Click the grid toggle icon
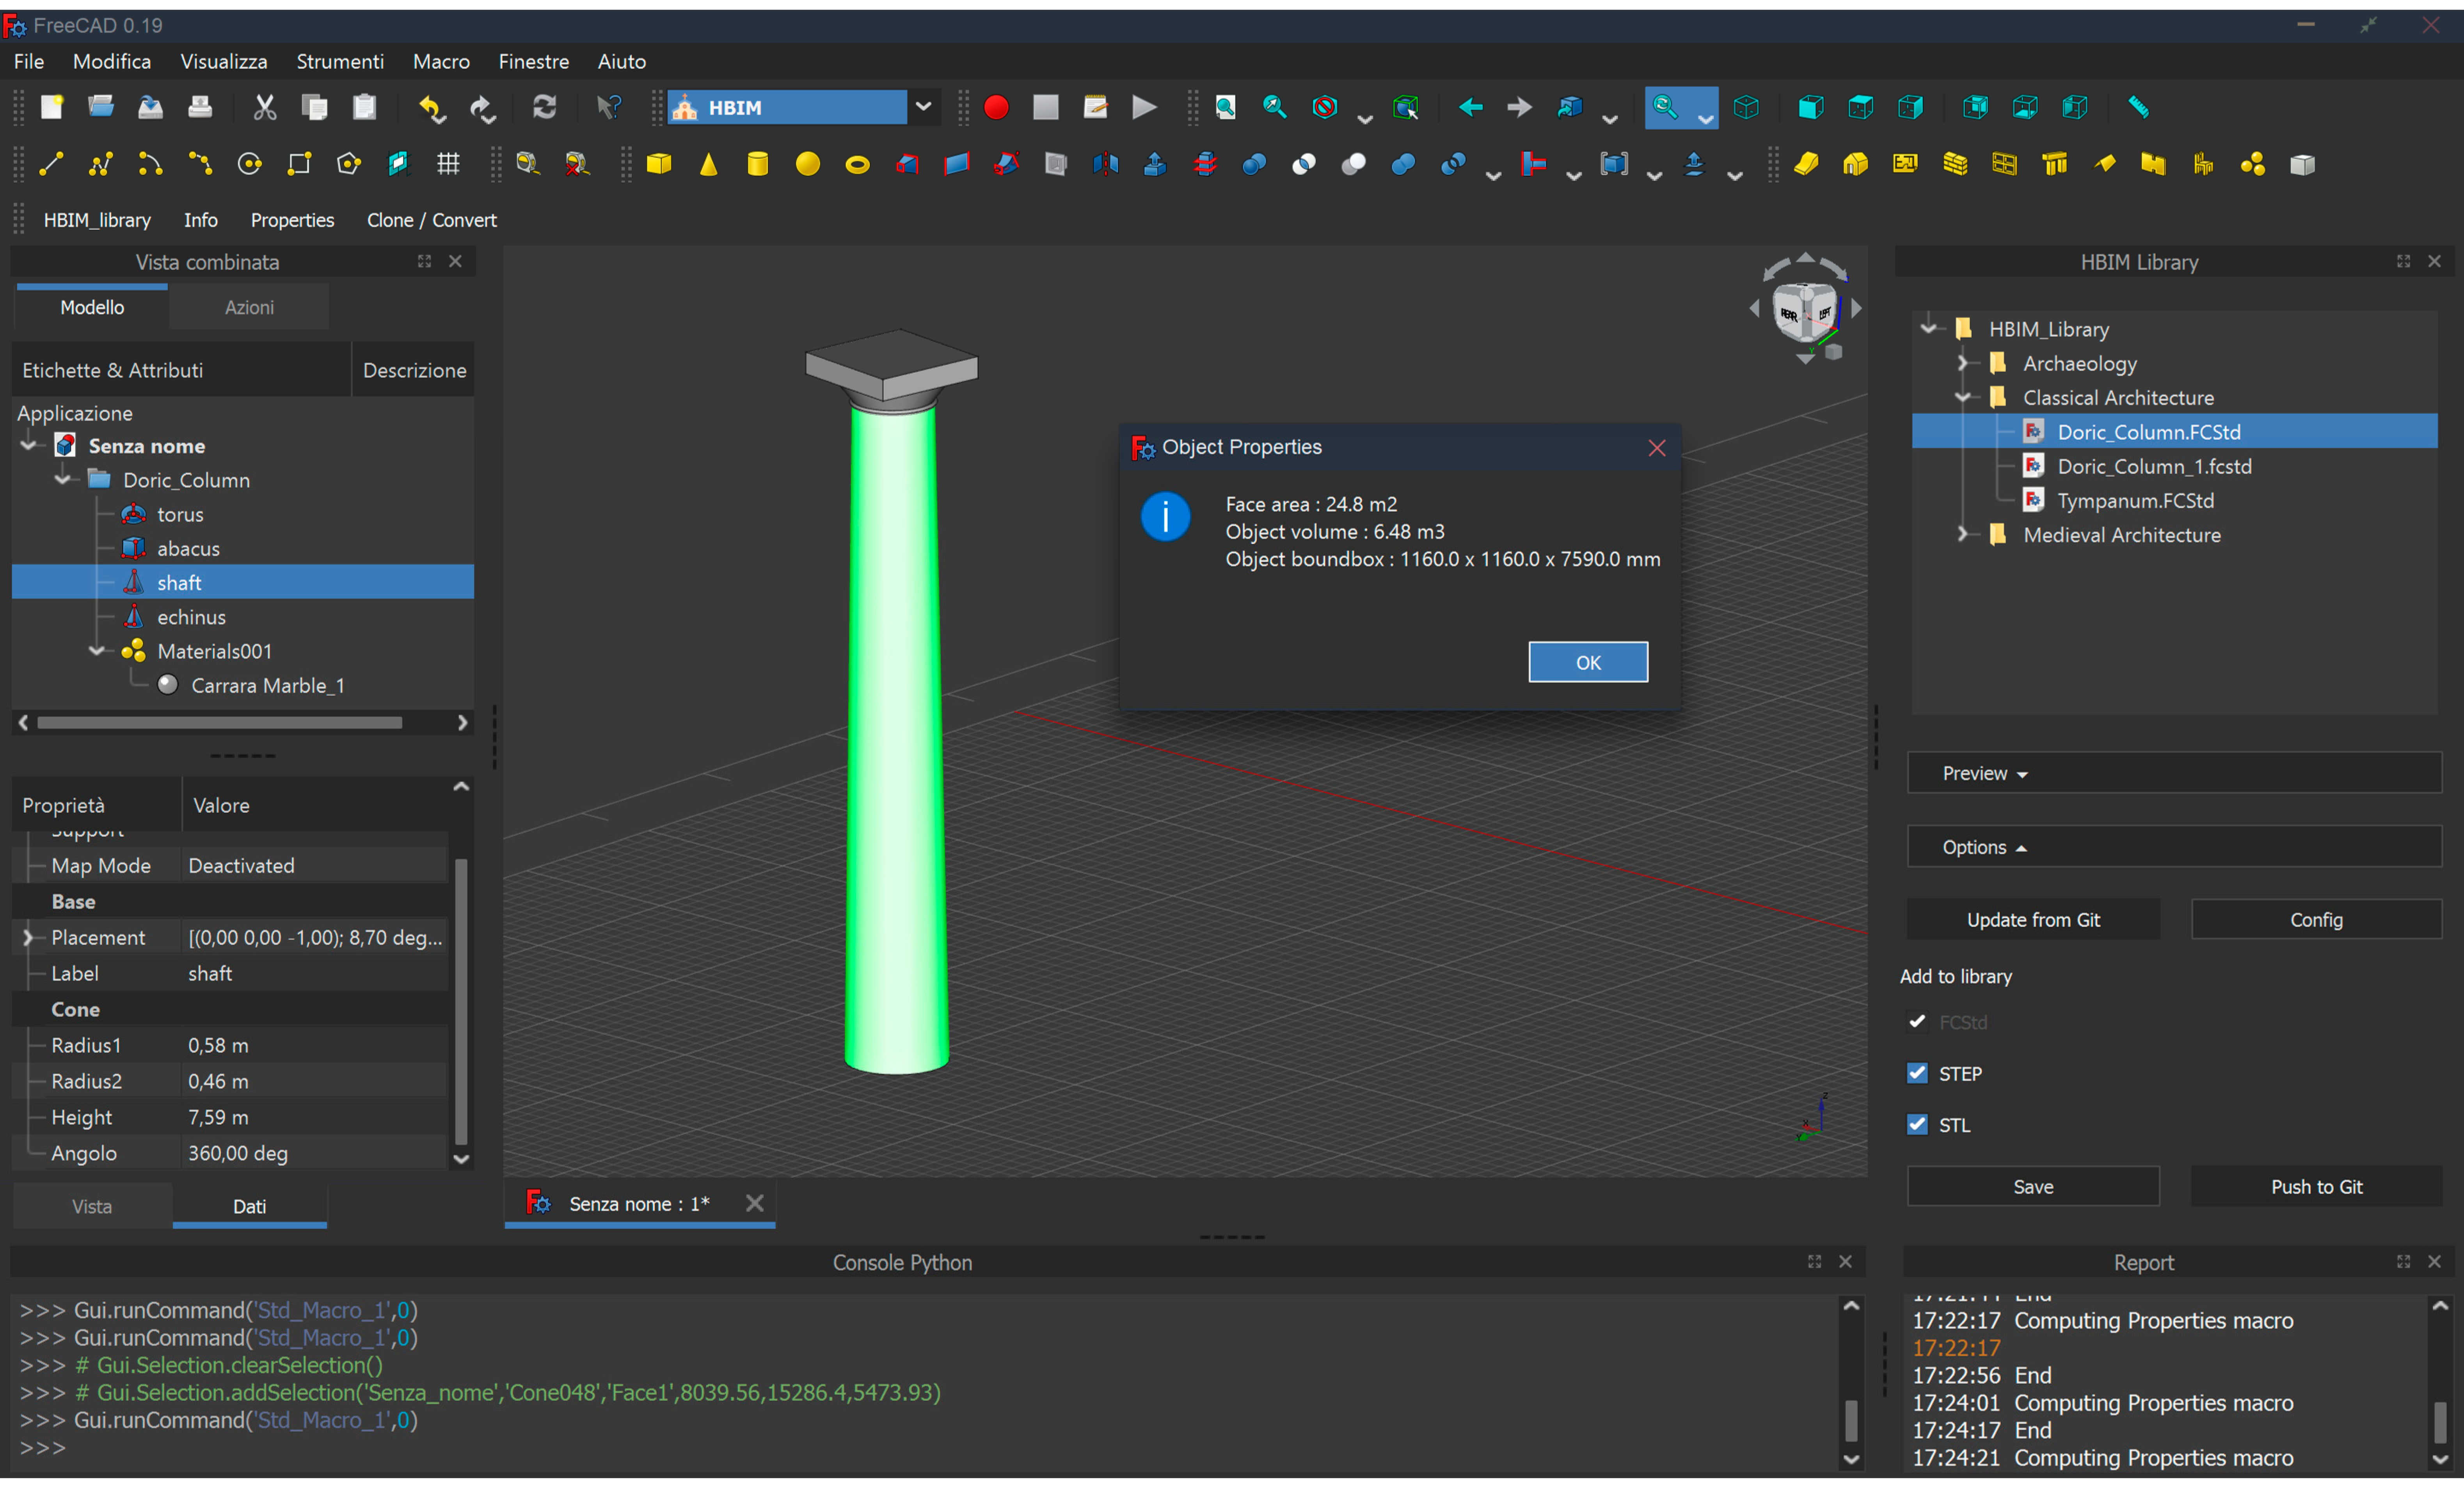2464x1489 pixels. [x=448, y=164]
